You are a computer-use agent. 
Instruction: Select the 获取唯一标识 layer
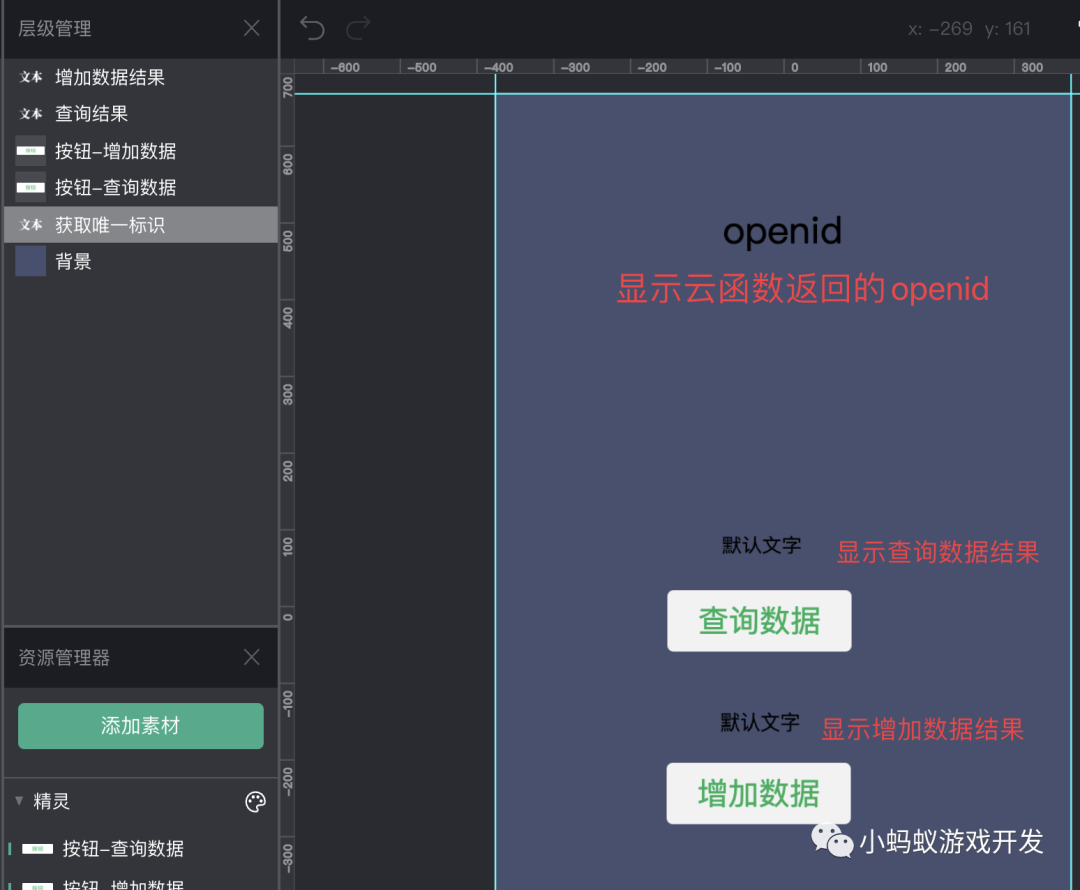141,225
